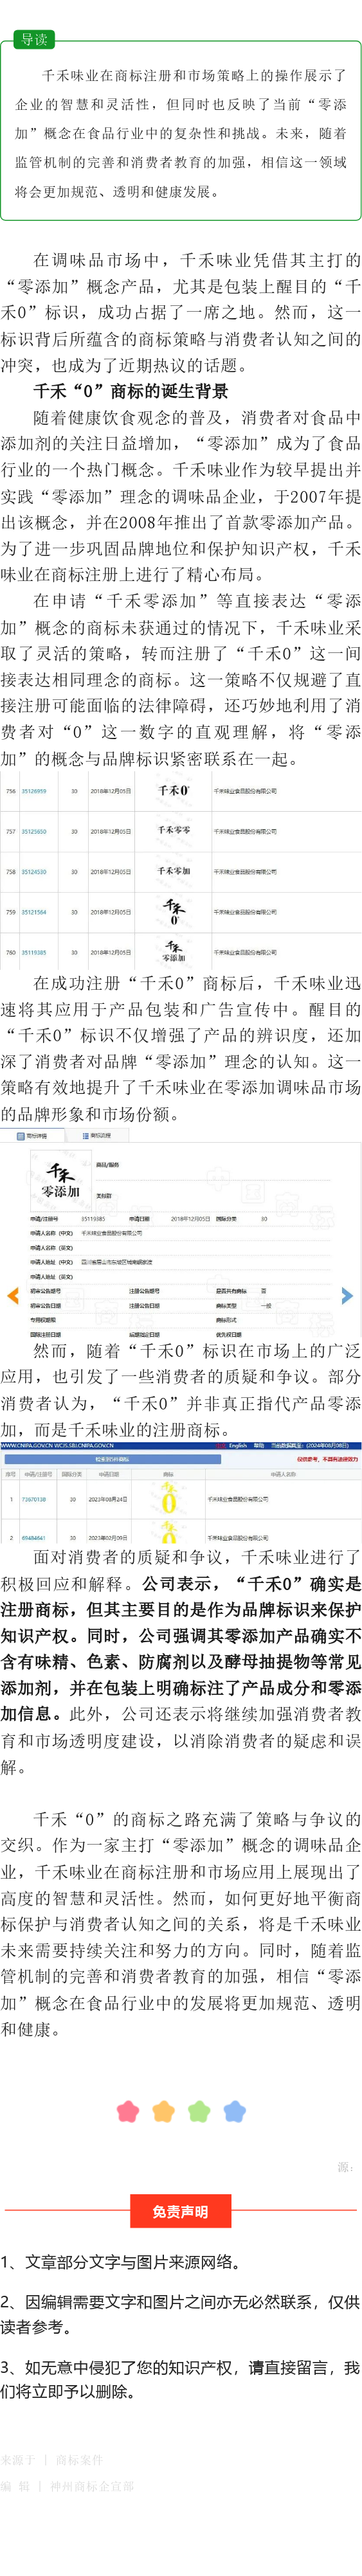Click the 千禾零添加 calligraphy logo in row 760
This screenshot has width=362, height=2576.
[174, 951]
